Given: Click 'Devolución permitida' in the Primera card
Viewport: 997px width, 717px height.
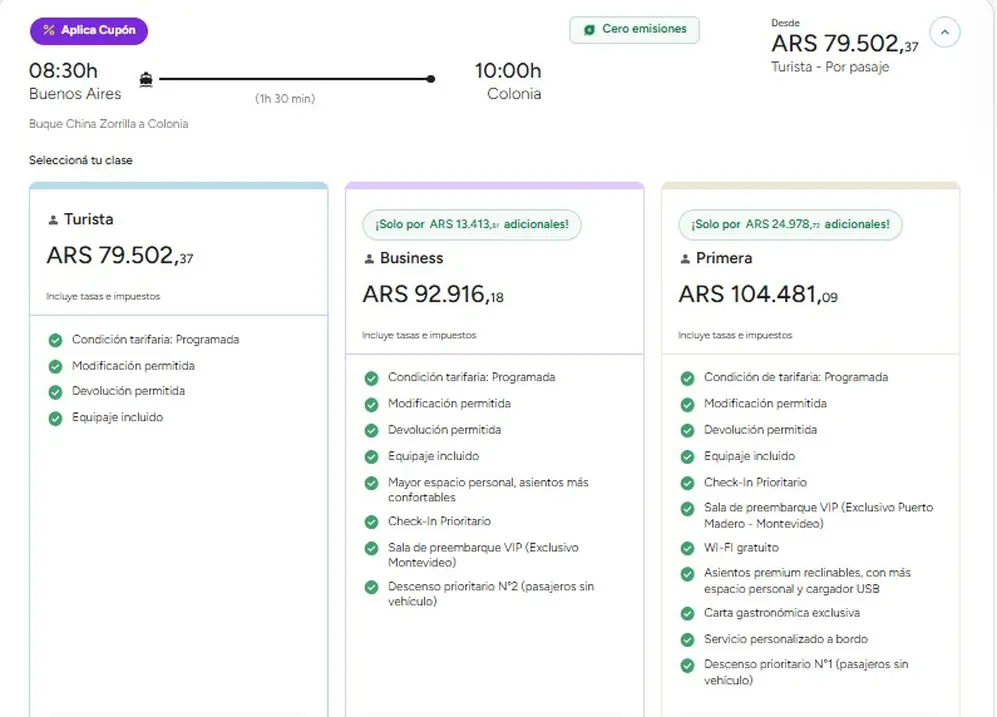Looking at the screenshot, I should (760, 430).
